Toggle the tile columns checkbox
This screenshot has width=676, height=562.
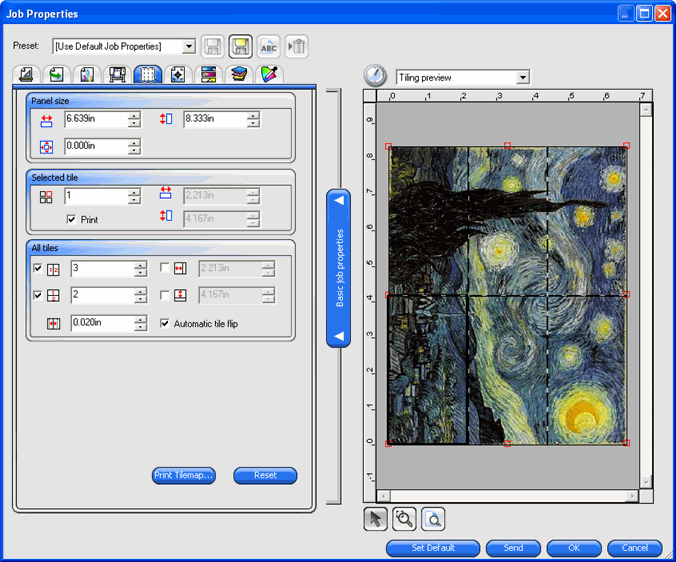coord(38,268)
